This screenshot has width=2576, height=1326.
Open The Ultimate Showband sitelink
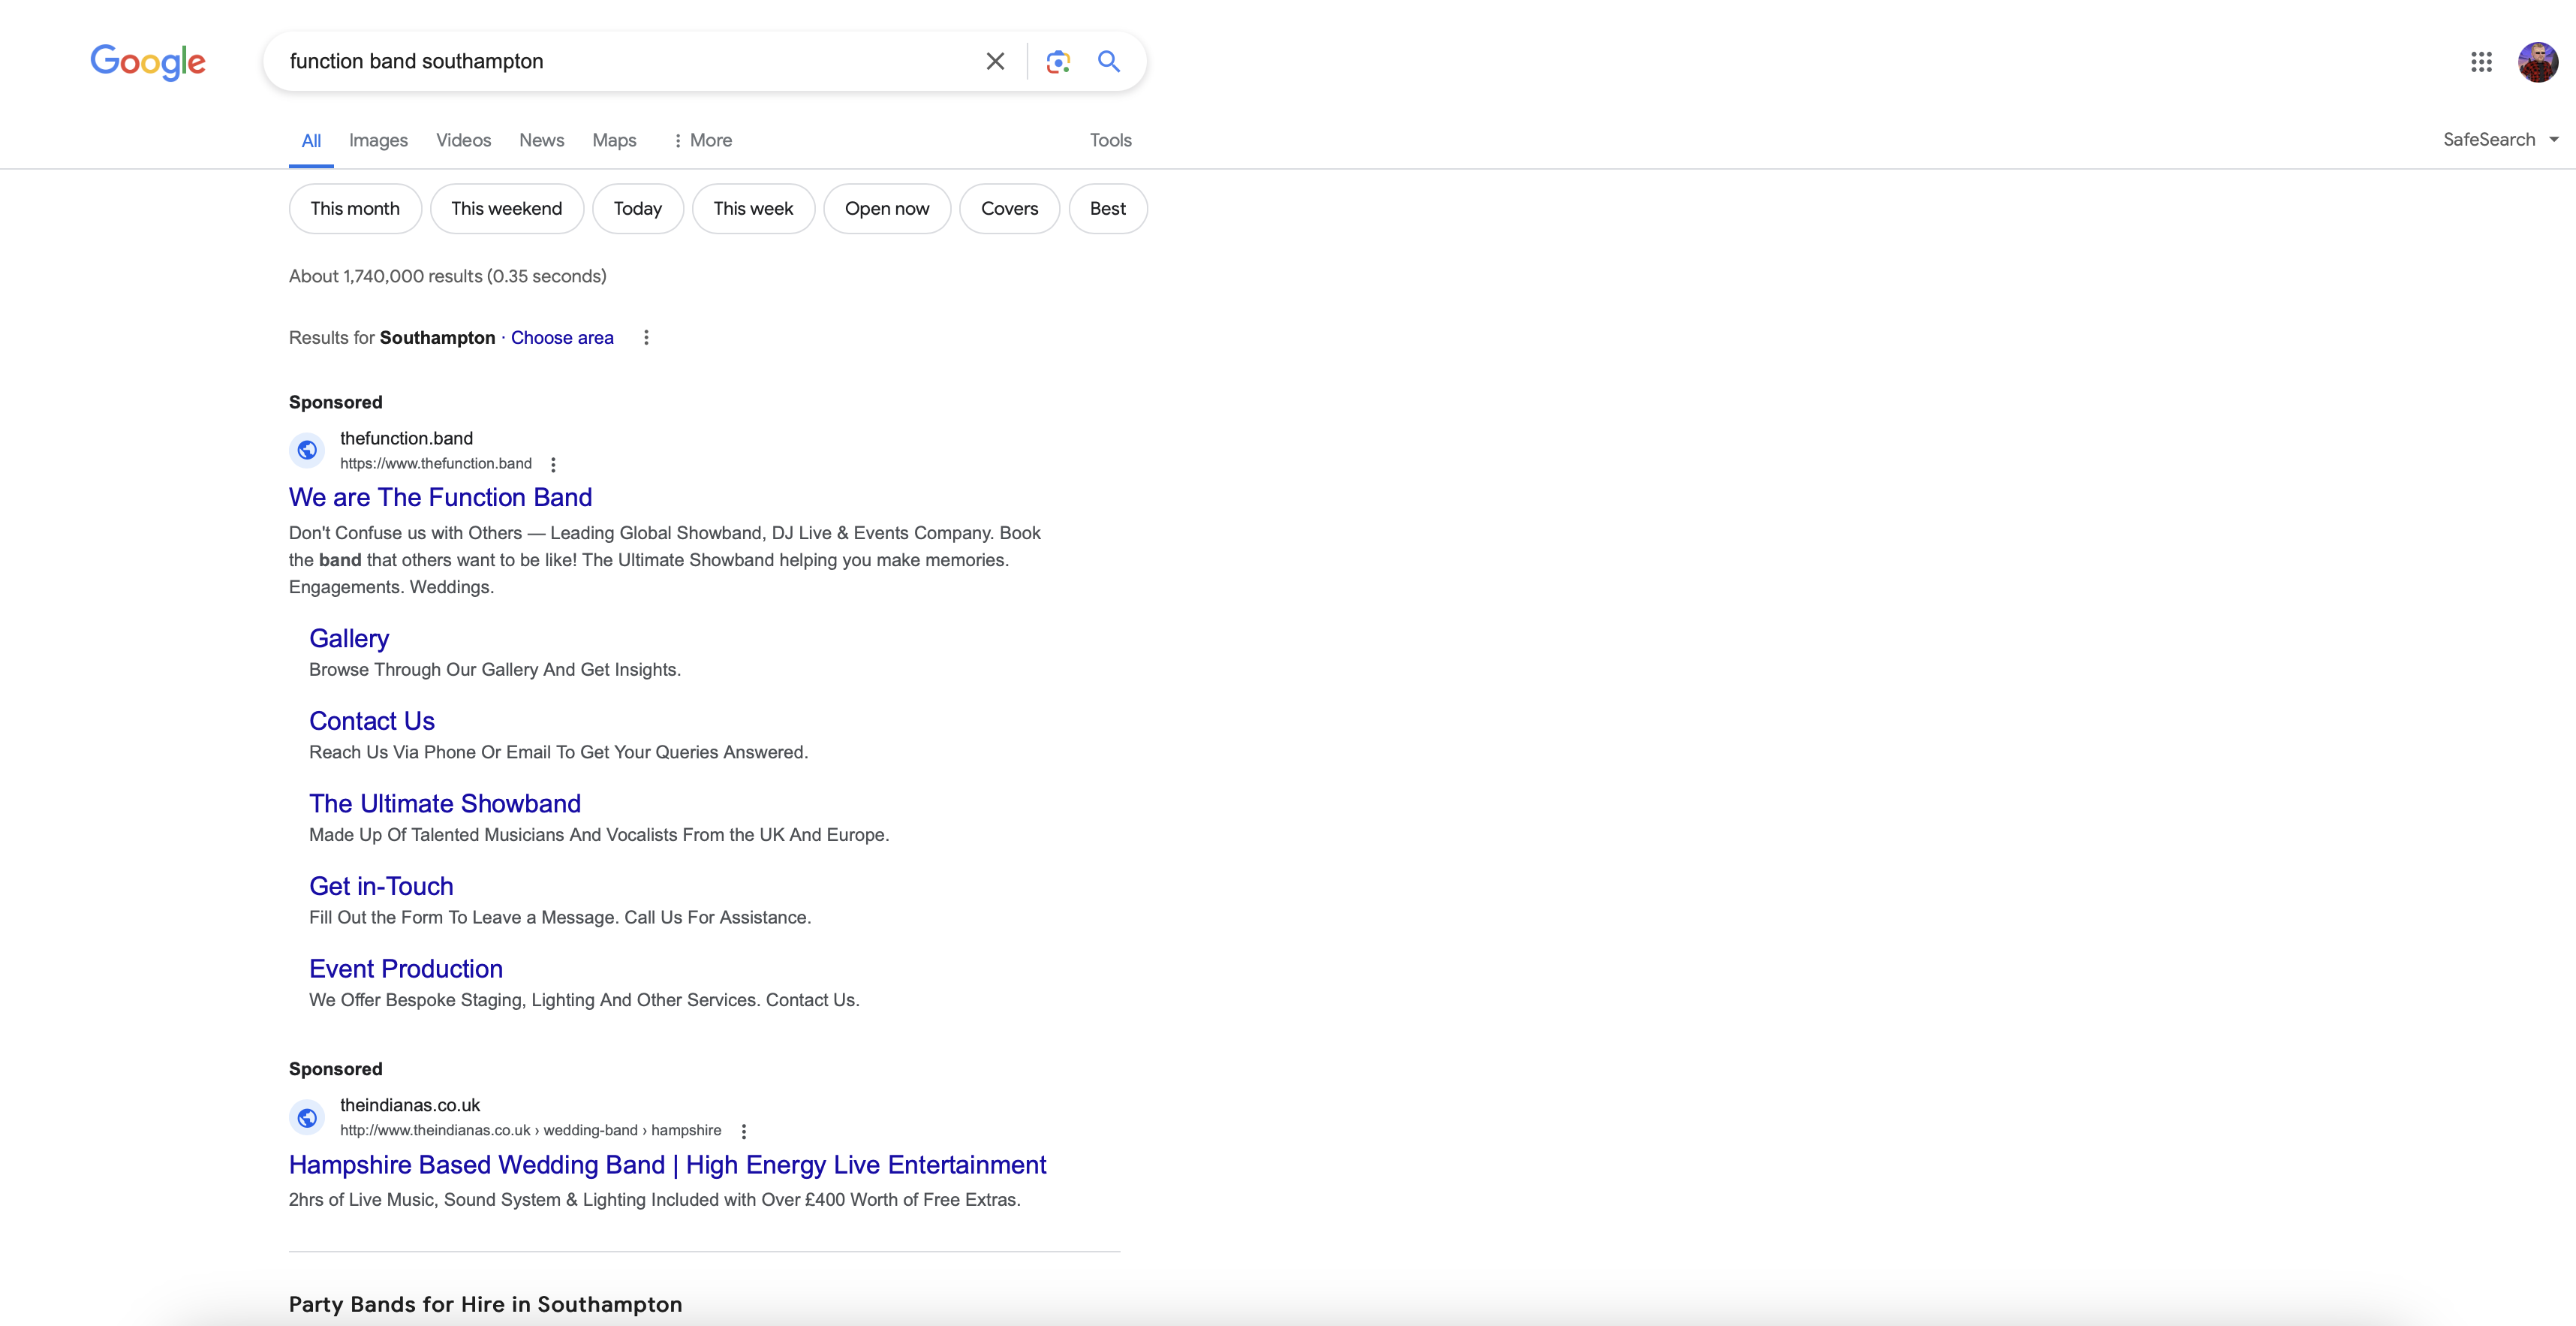tap(445, 803)
